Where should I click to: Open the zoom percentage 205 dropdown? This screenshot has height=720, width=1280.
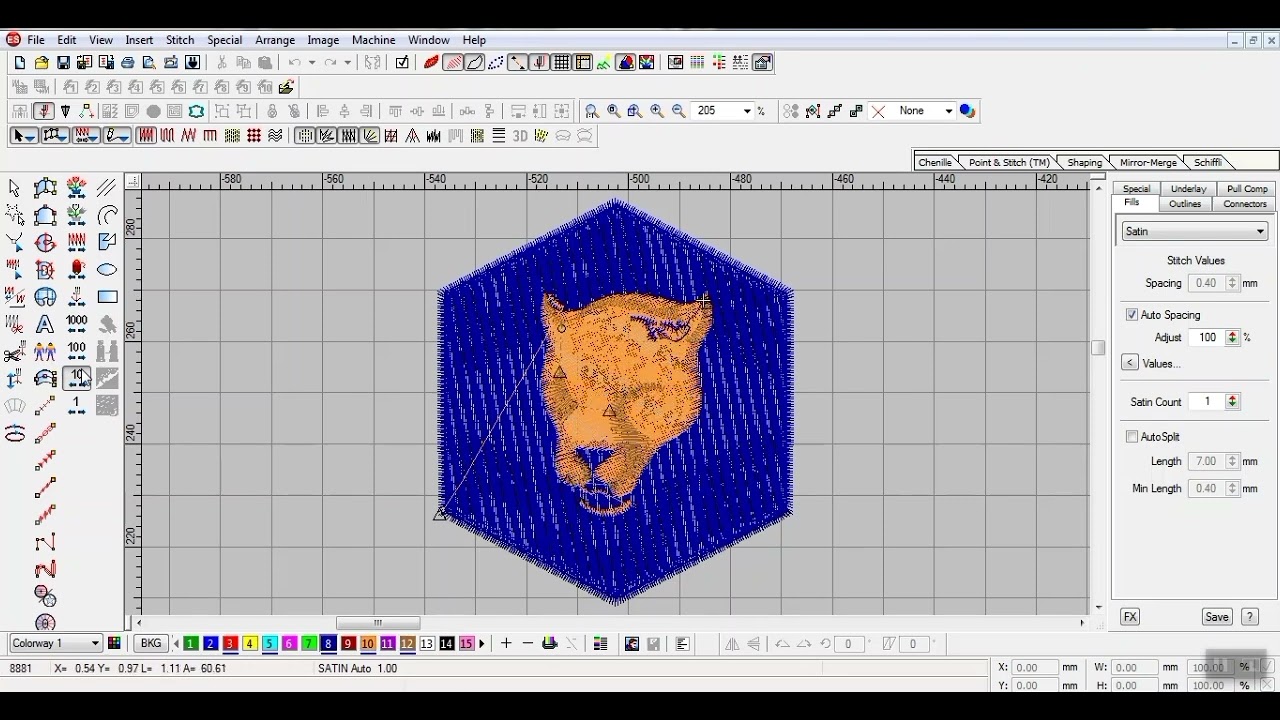[x=747, y=111]
